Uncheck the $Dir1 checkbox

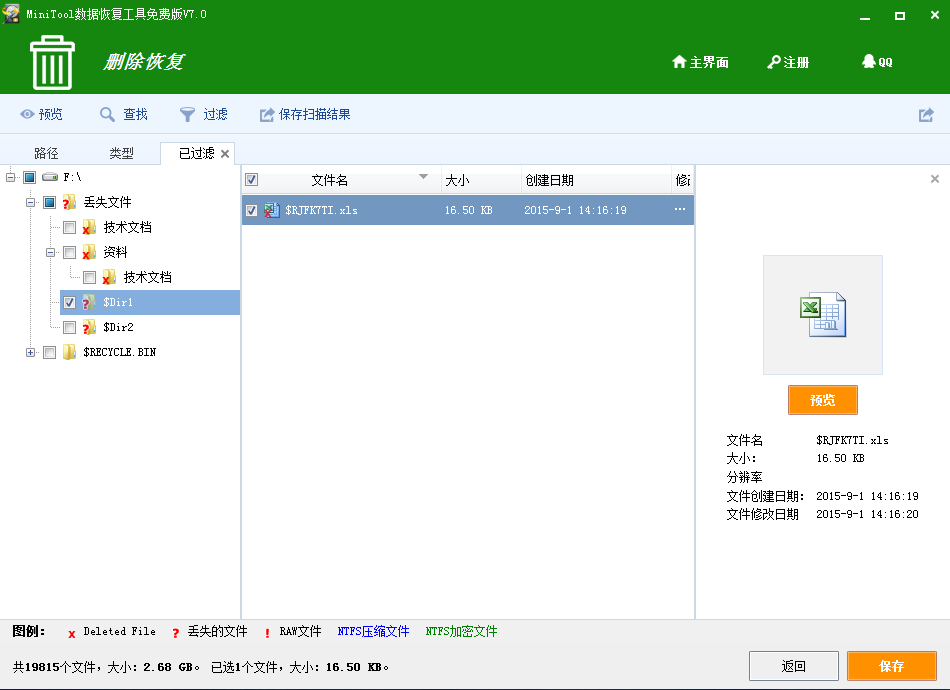70,302
